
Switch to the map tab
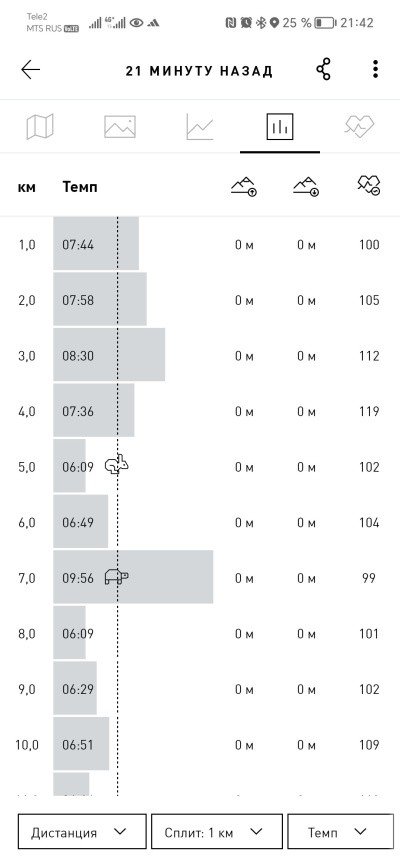pyautogui.click(x=40, y=127)
